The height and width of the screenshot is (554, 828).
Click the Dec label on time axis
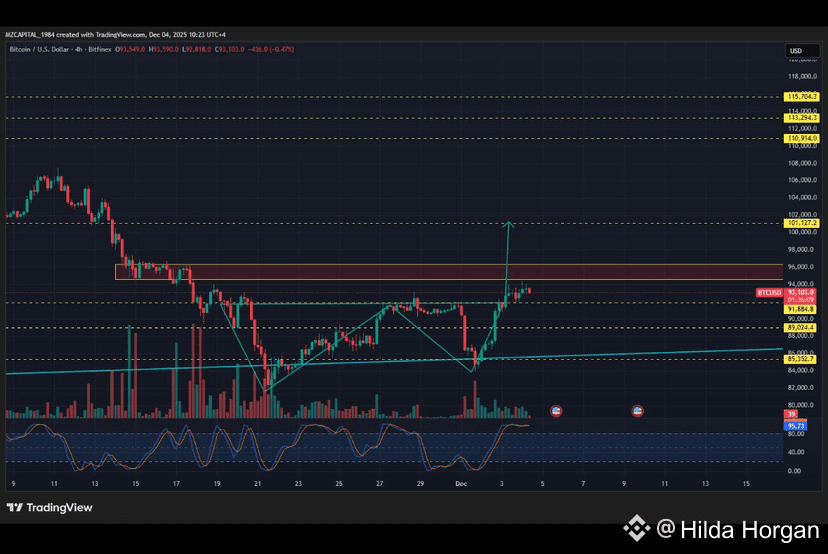pyautogui.click(x=461, y=484)
